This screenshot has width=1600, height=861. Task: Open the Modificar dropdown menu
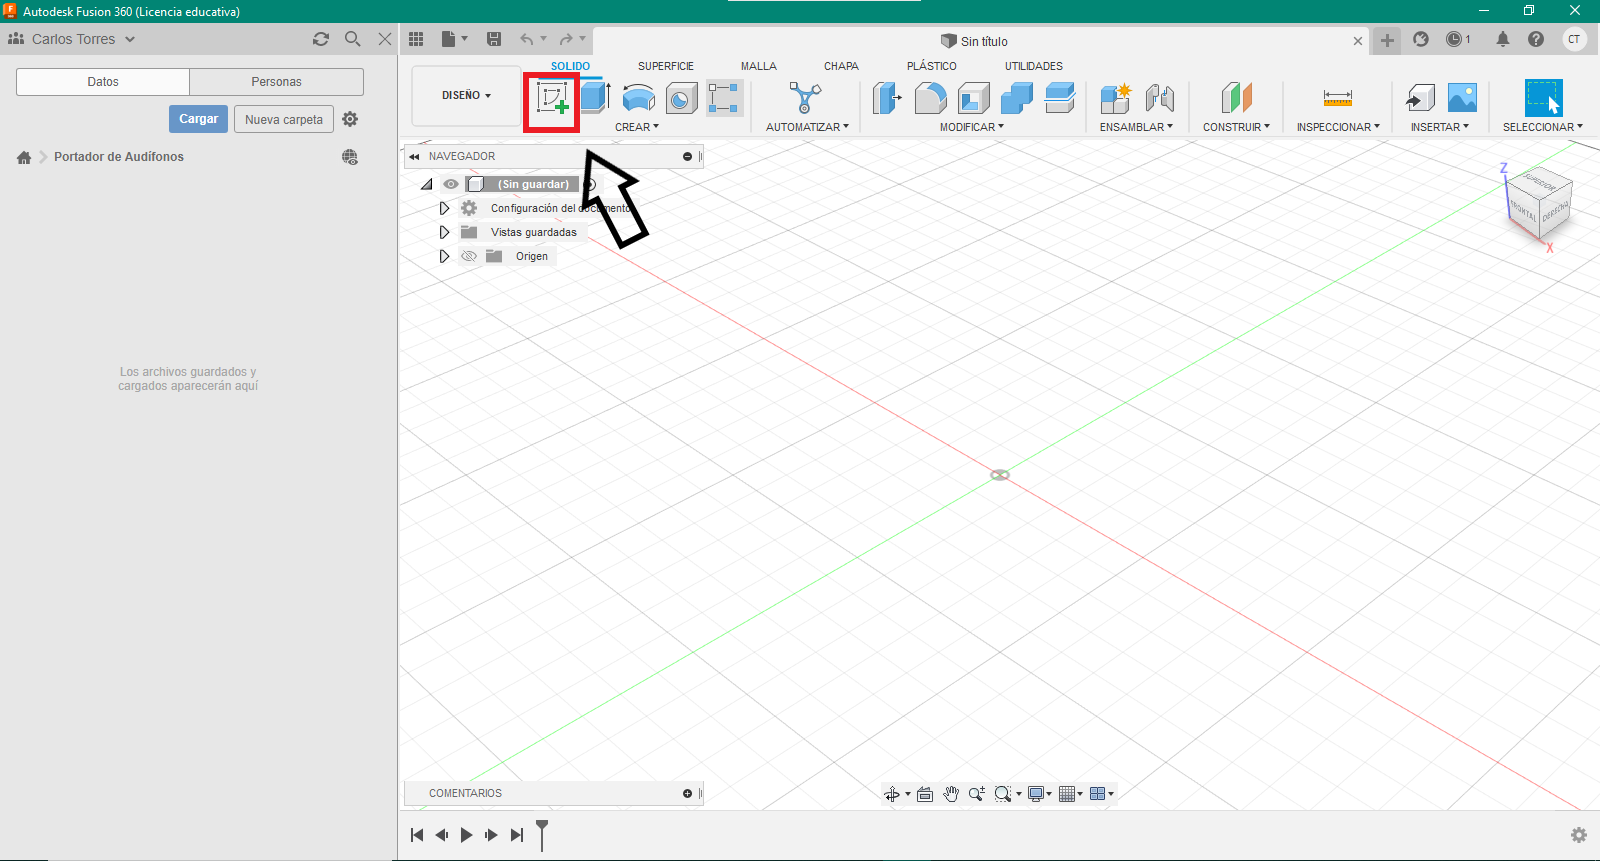[971, 127]
